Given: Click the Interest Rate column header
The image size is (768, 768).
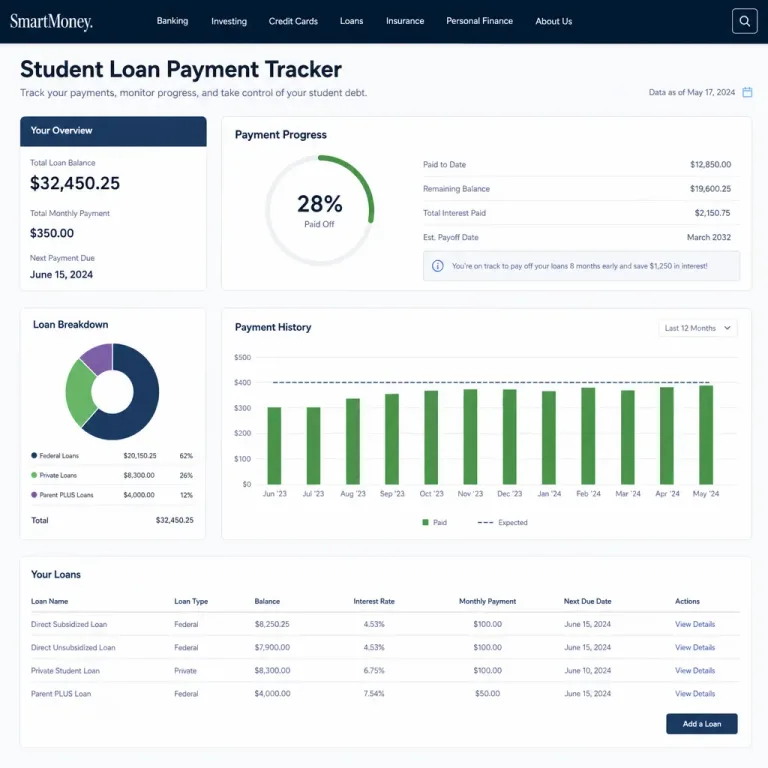Looking at the screenshot, I should point(374,601).
